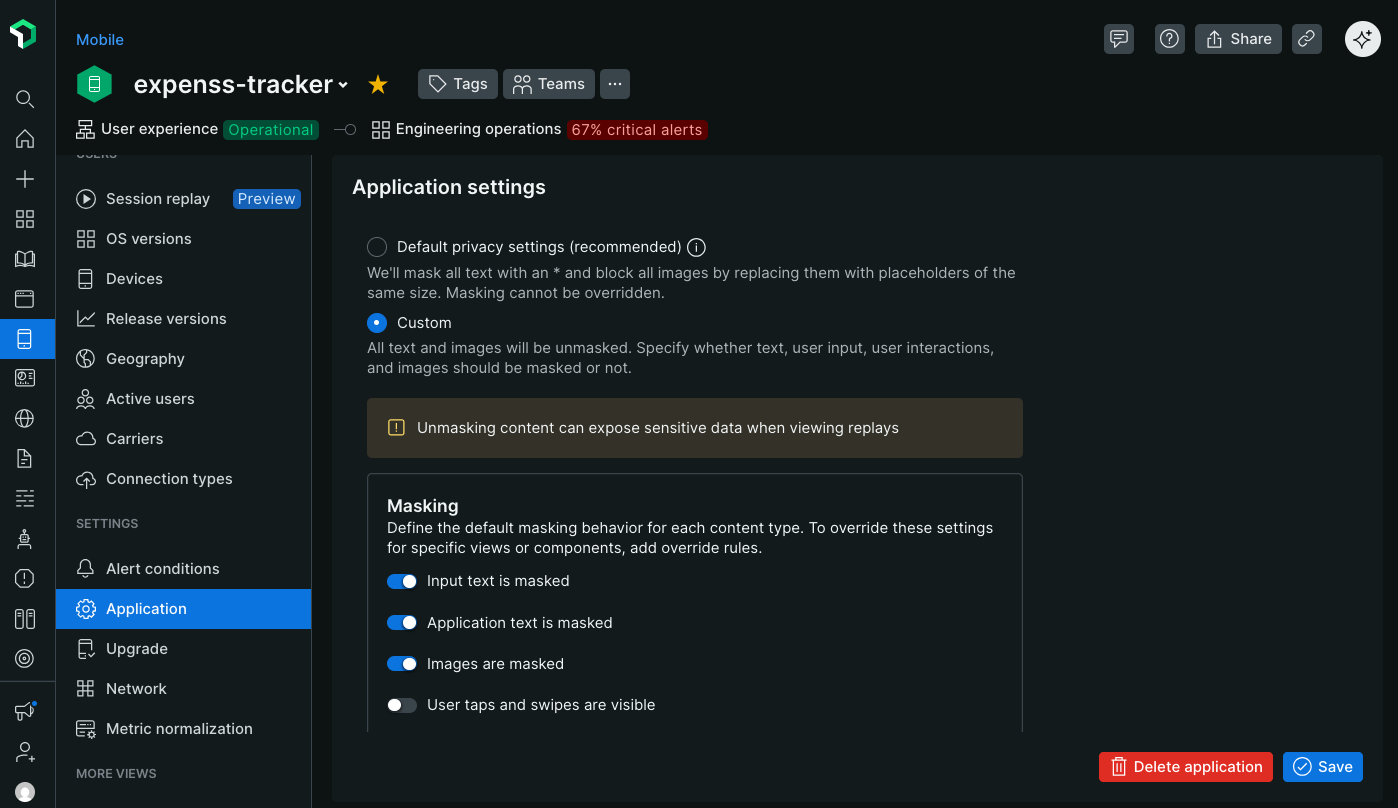Click the Delete application button
The height and width of the screenshot is (808, 1398).
pyautogui.click(x=1185, y=766)
